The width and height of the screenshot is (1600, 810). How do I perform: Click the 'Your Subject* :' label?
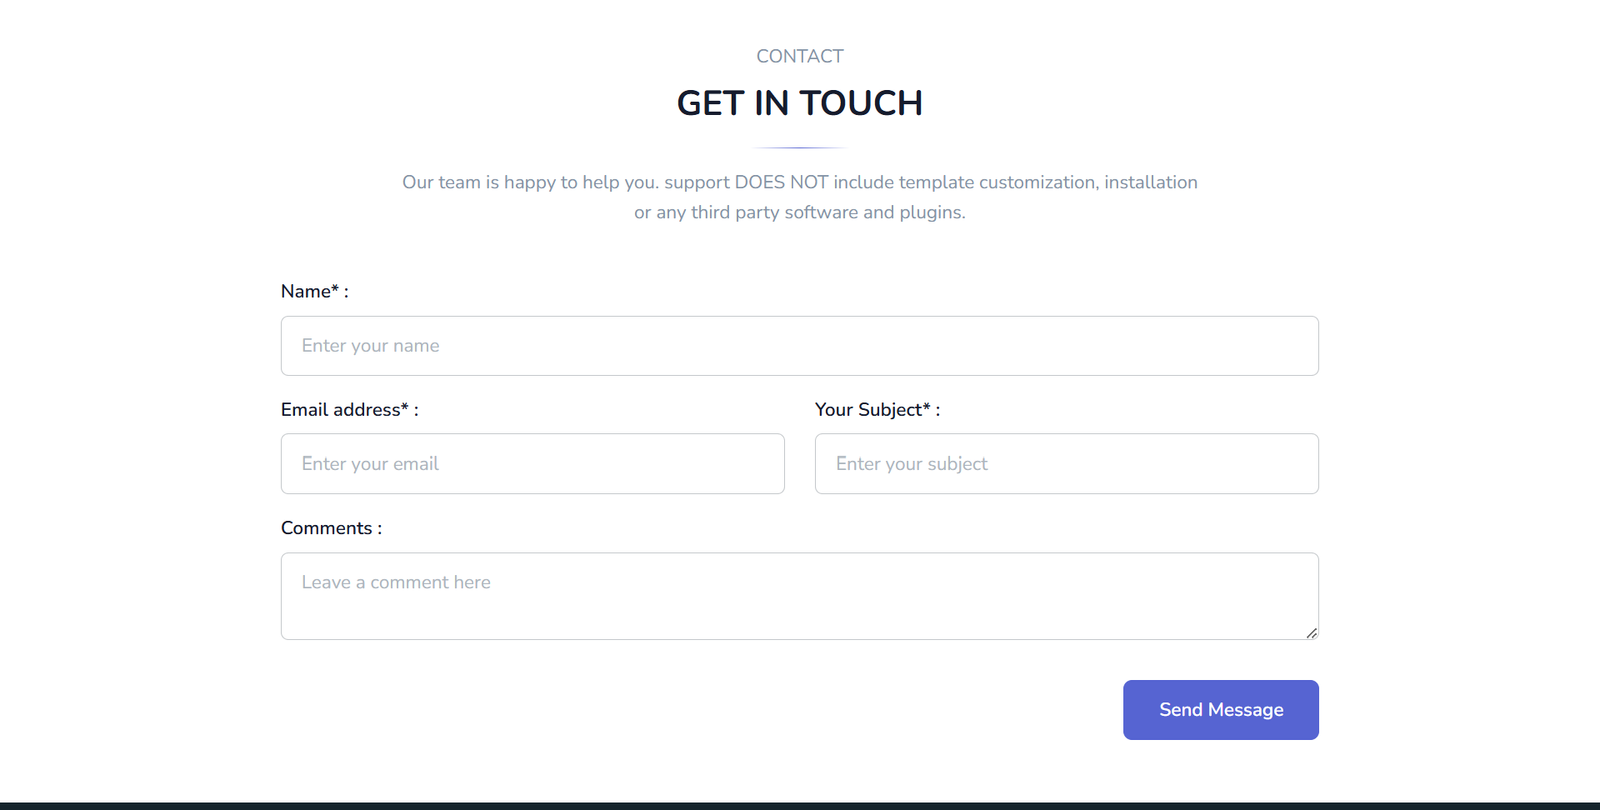878,410
